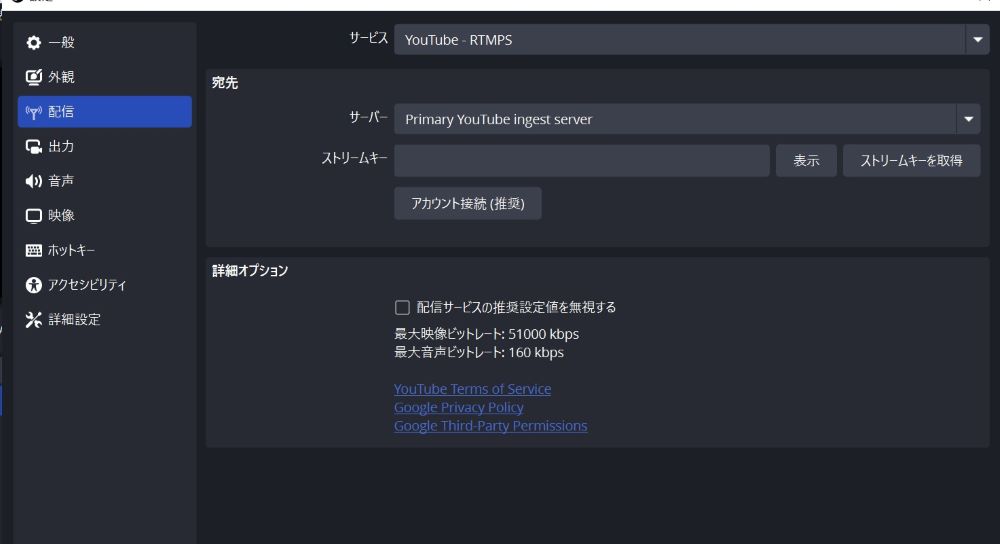Click the keyboard icon beside ホットキー
Screen dimensions: 1000x544
coord(33,250)
